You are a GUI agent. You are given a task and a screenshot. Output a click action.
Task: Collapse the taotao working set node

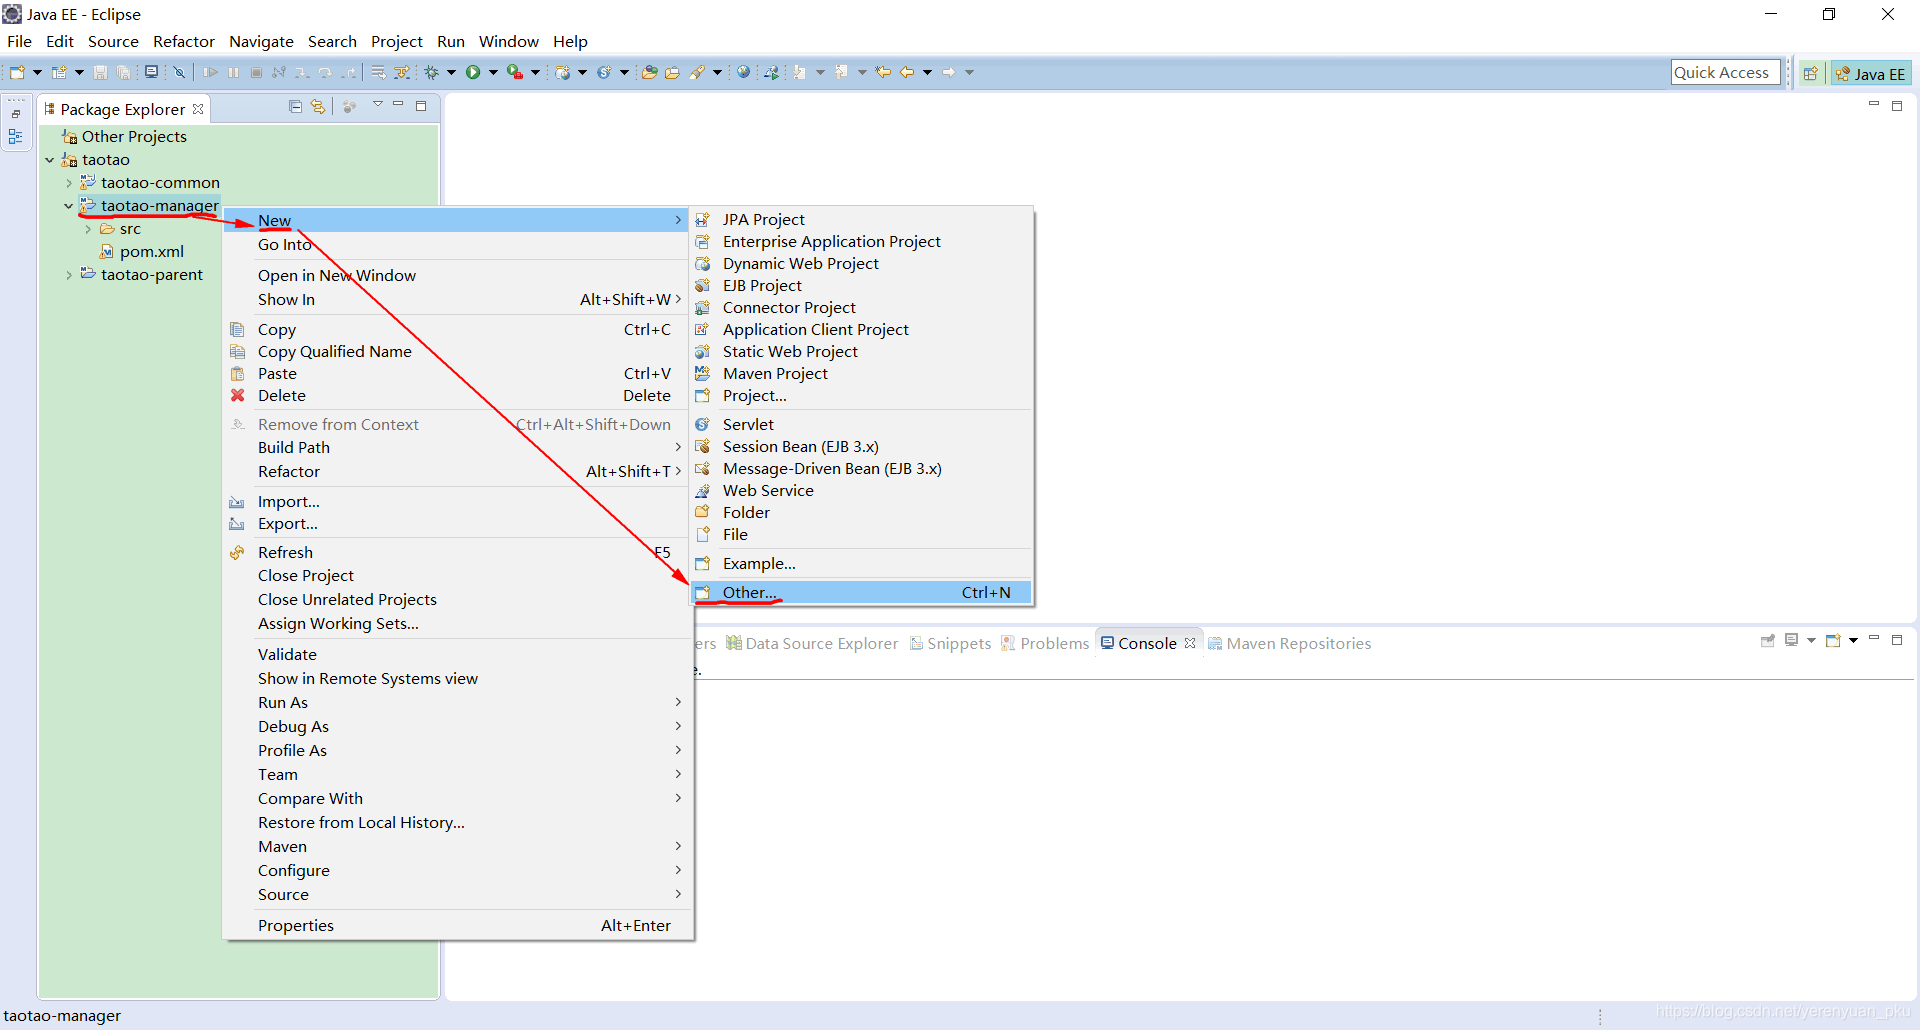tap(49, 160)
